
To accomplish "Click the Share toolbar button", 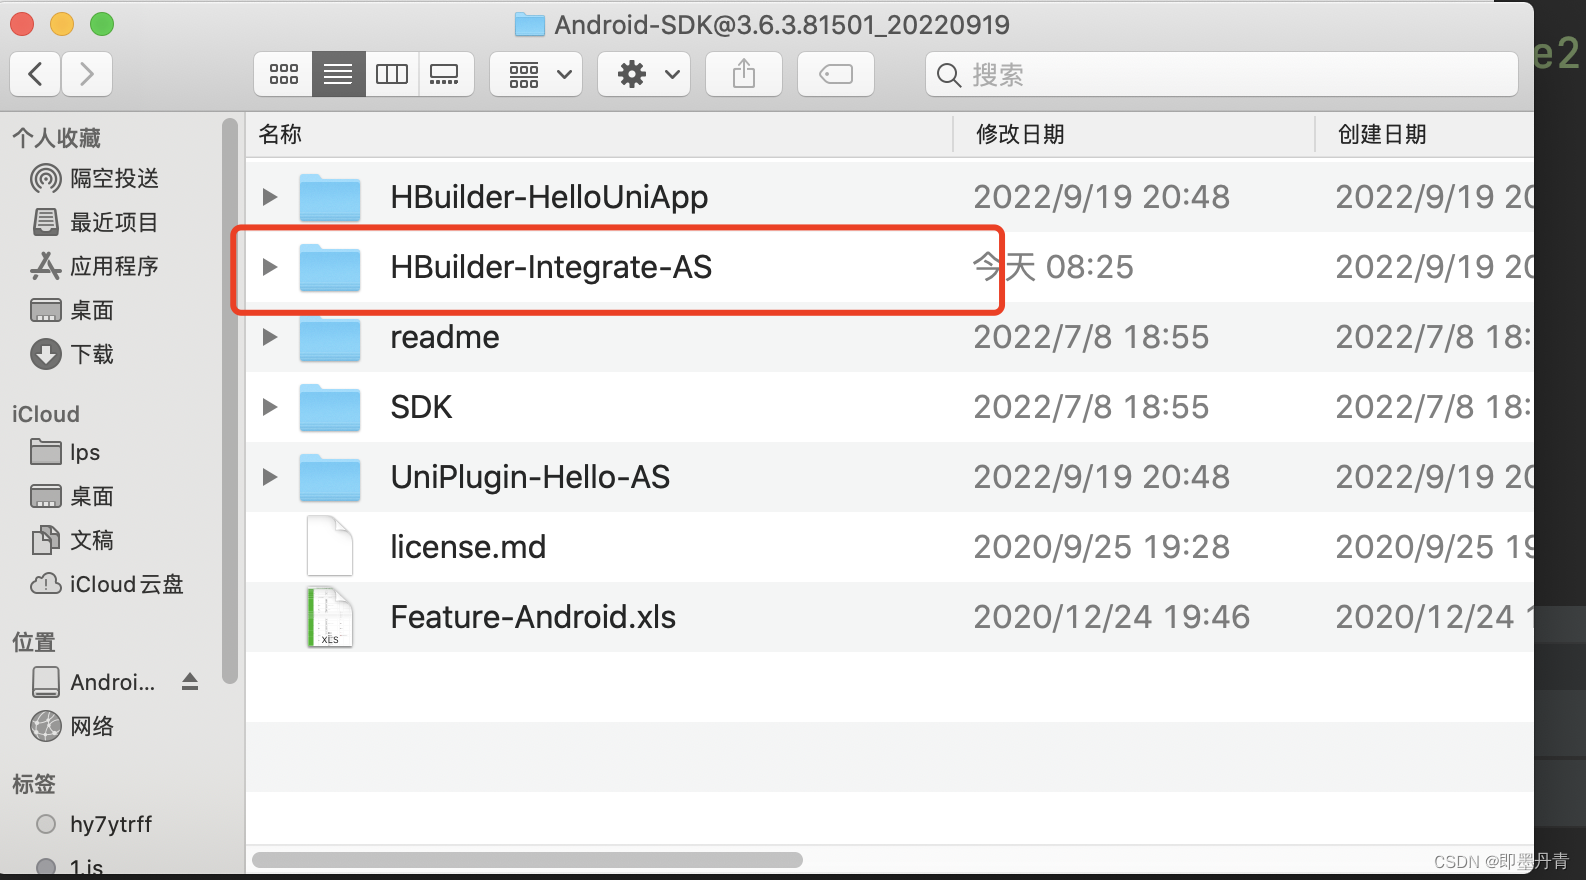I will click(744, 74).
